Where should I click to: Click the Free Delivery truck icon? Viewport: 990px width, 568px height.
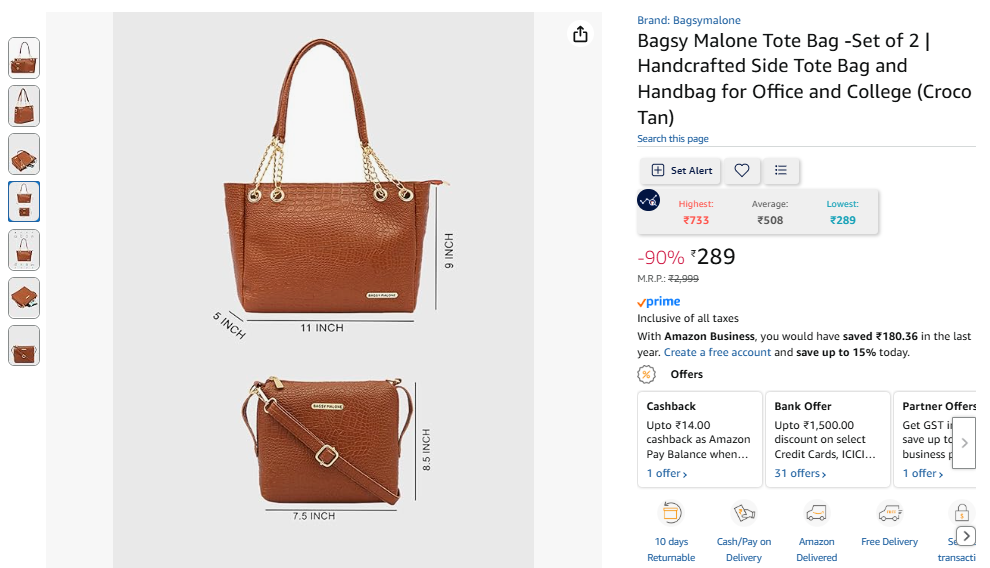(x=889, y=513)
